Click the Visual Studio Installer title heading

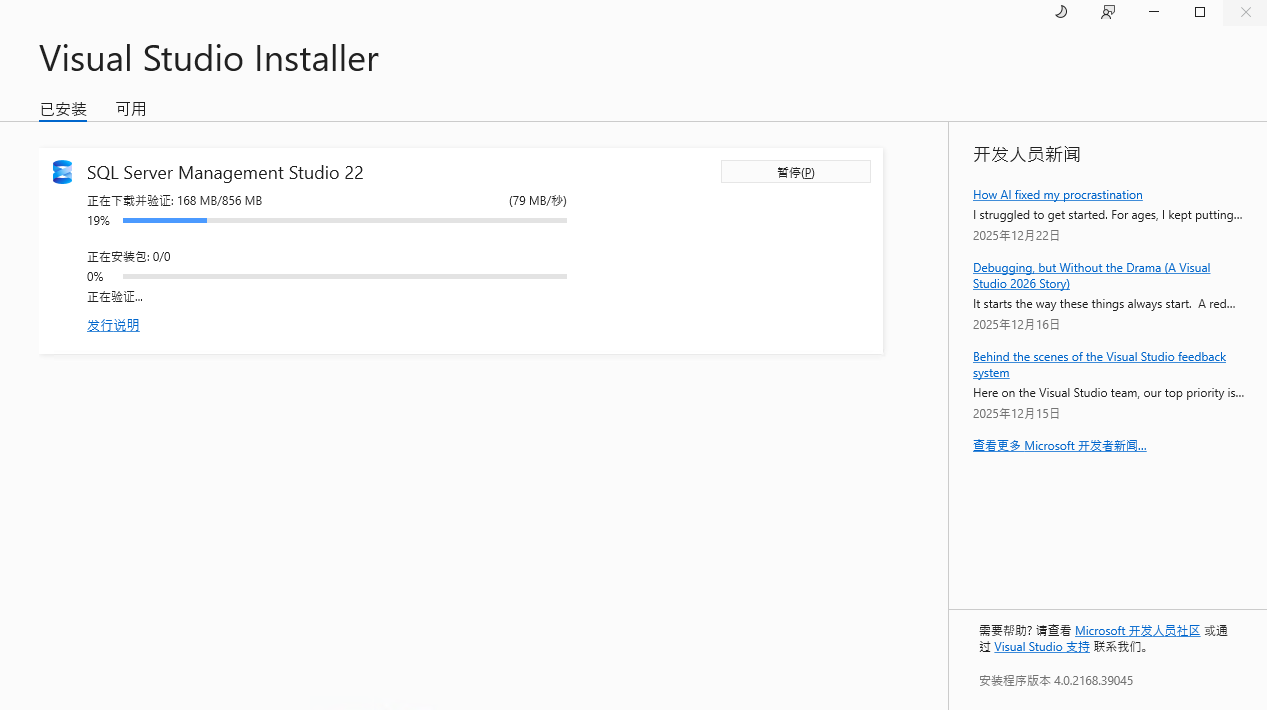[x=209, y=58]
